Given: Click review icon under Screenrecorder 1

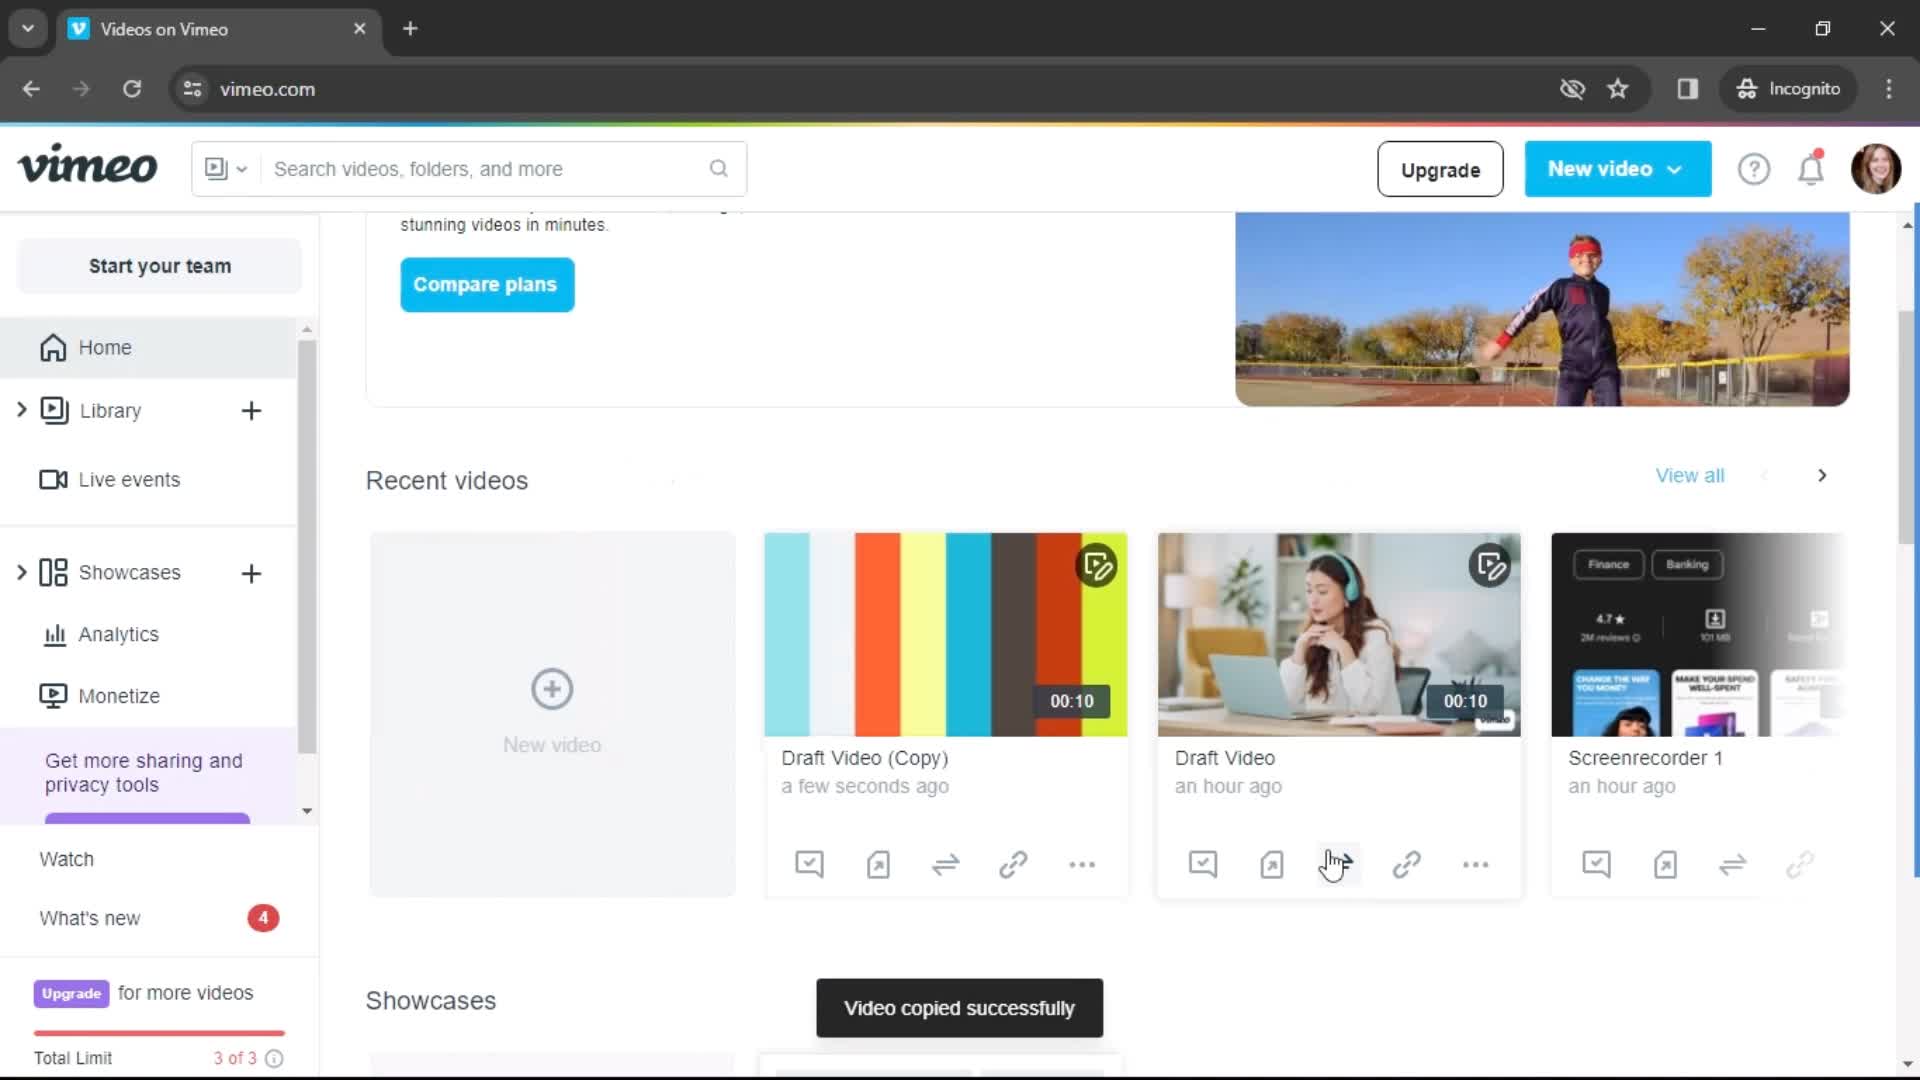Looking at the screenshot, I should (1596, 864).
